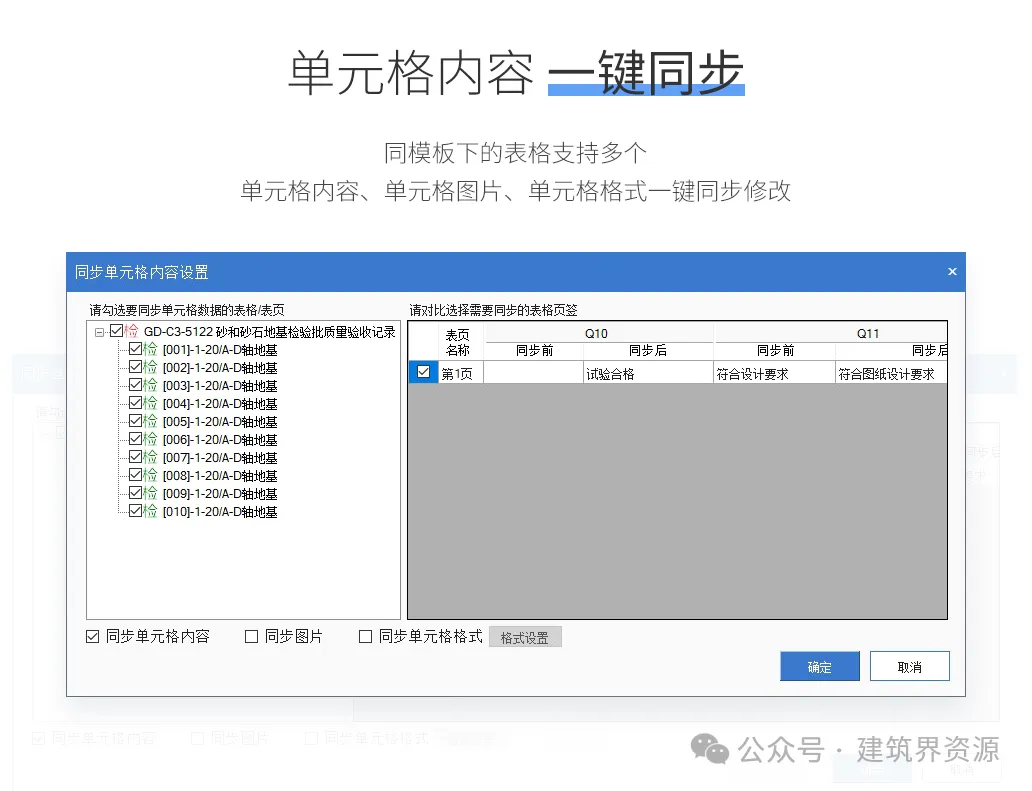Viewport: 1032px width, 791px height.
Task: Toggle the 第1页 row checkbox
Action: click(x=423, y=372)
